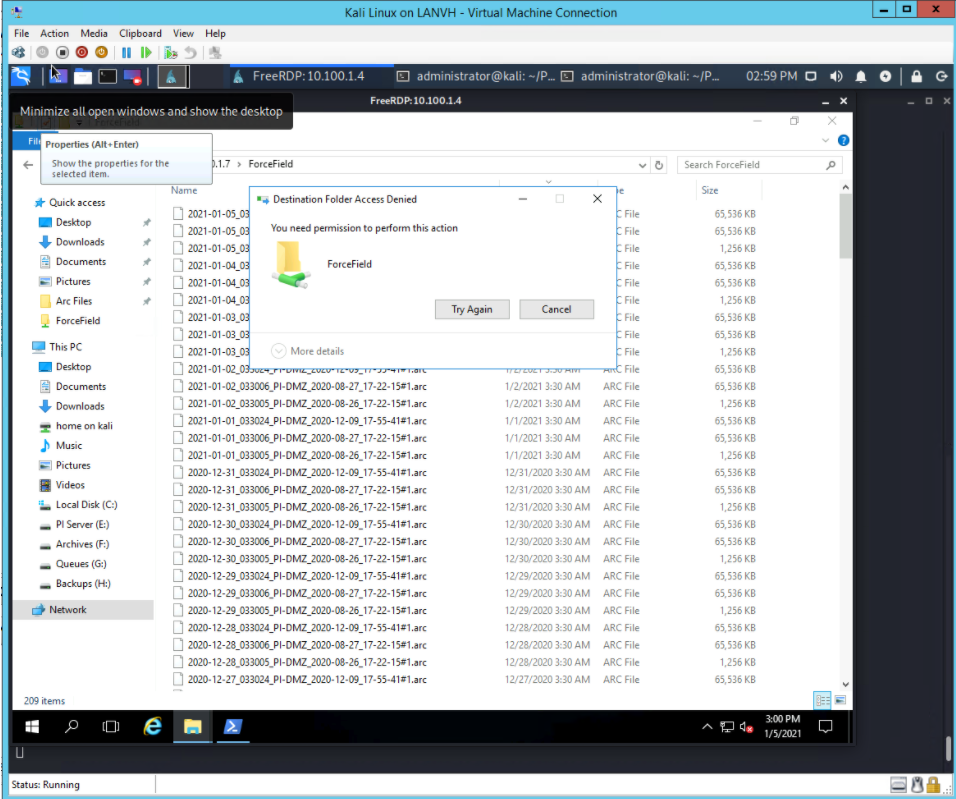Click the column sort chevron above date column

pyautogui.click(x=548, y=182)
